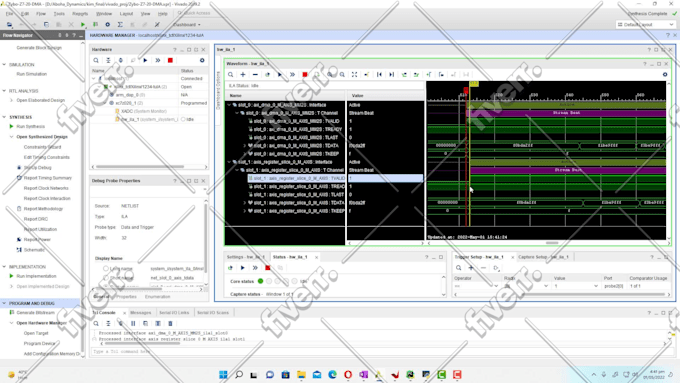
Task: Collapse Open Synthesized Design tree
Action: tap(11, 137)
